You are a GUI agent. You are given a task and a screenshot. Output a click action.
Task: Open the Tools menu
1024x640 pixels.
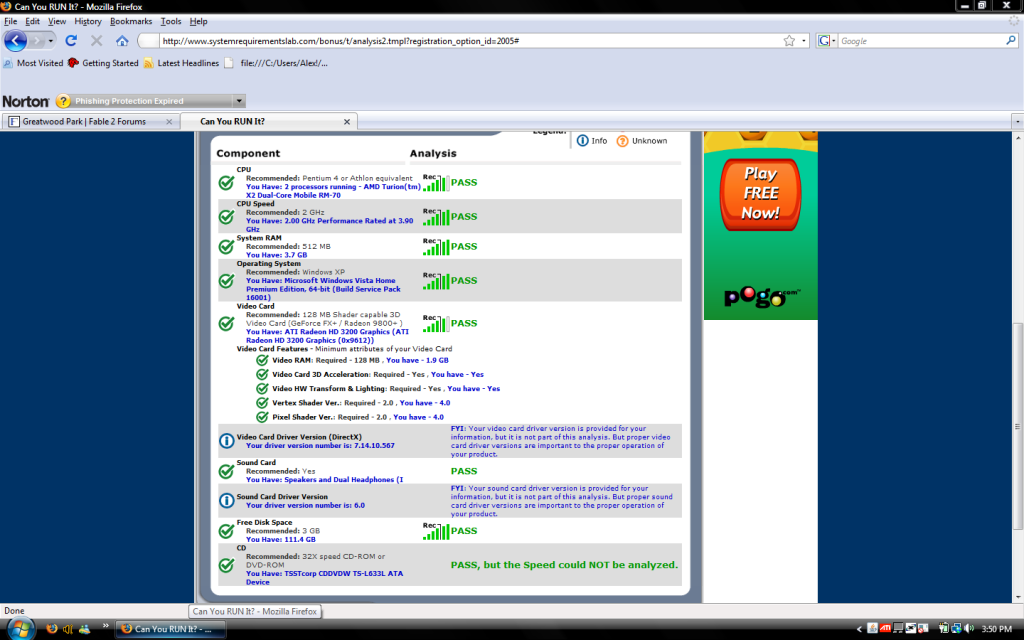coord(170,22)
